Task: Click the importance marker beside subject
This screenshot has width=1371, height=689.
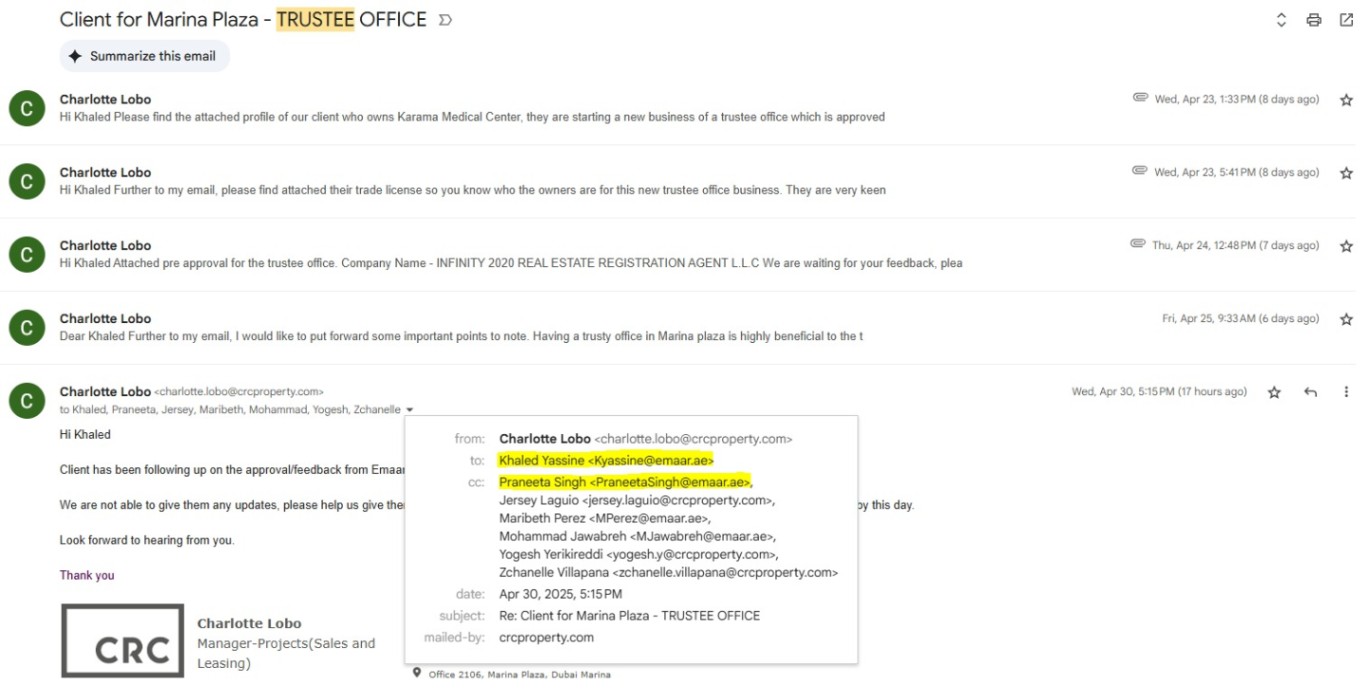Action: tap(445, 20)
